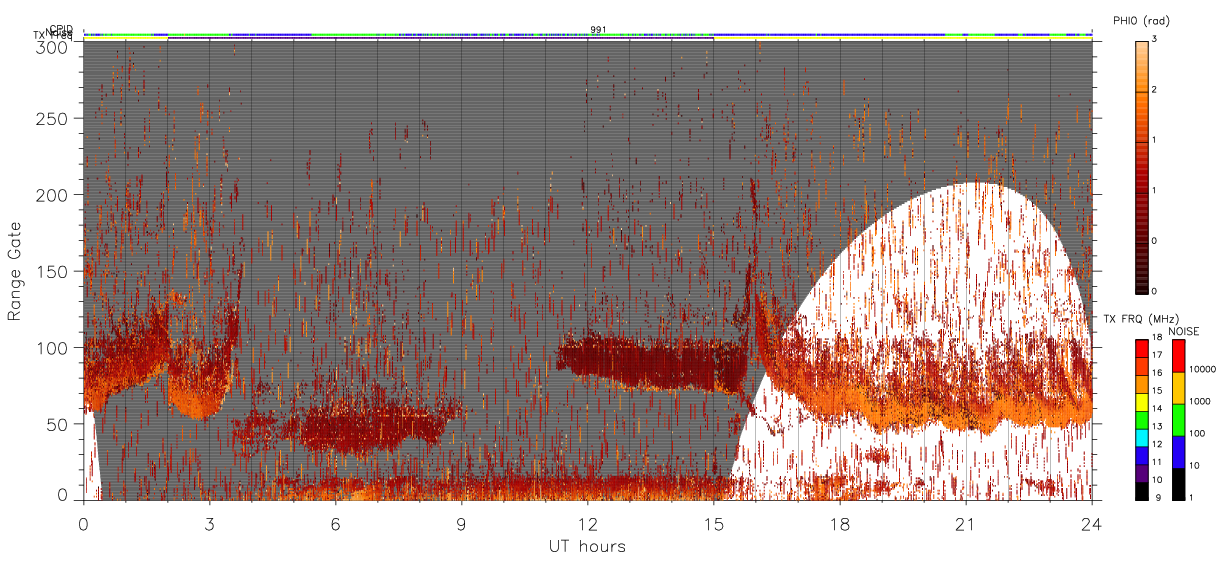Click the PHI0 (rad) color bar

pyautogui.click(x=1141, y=166)
